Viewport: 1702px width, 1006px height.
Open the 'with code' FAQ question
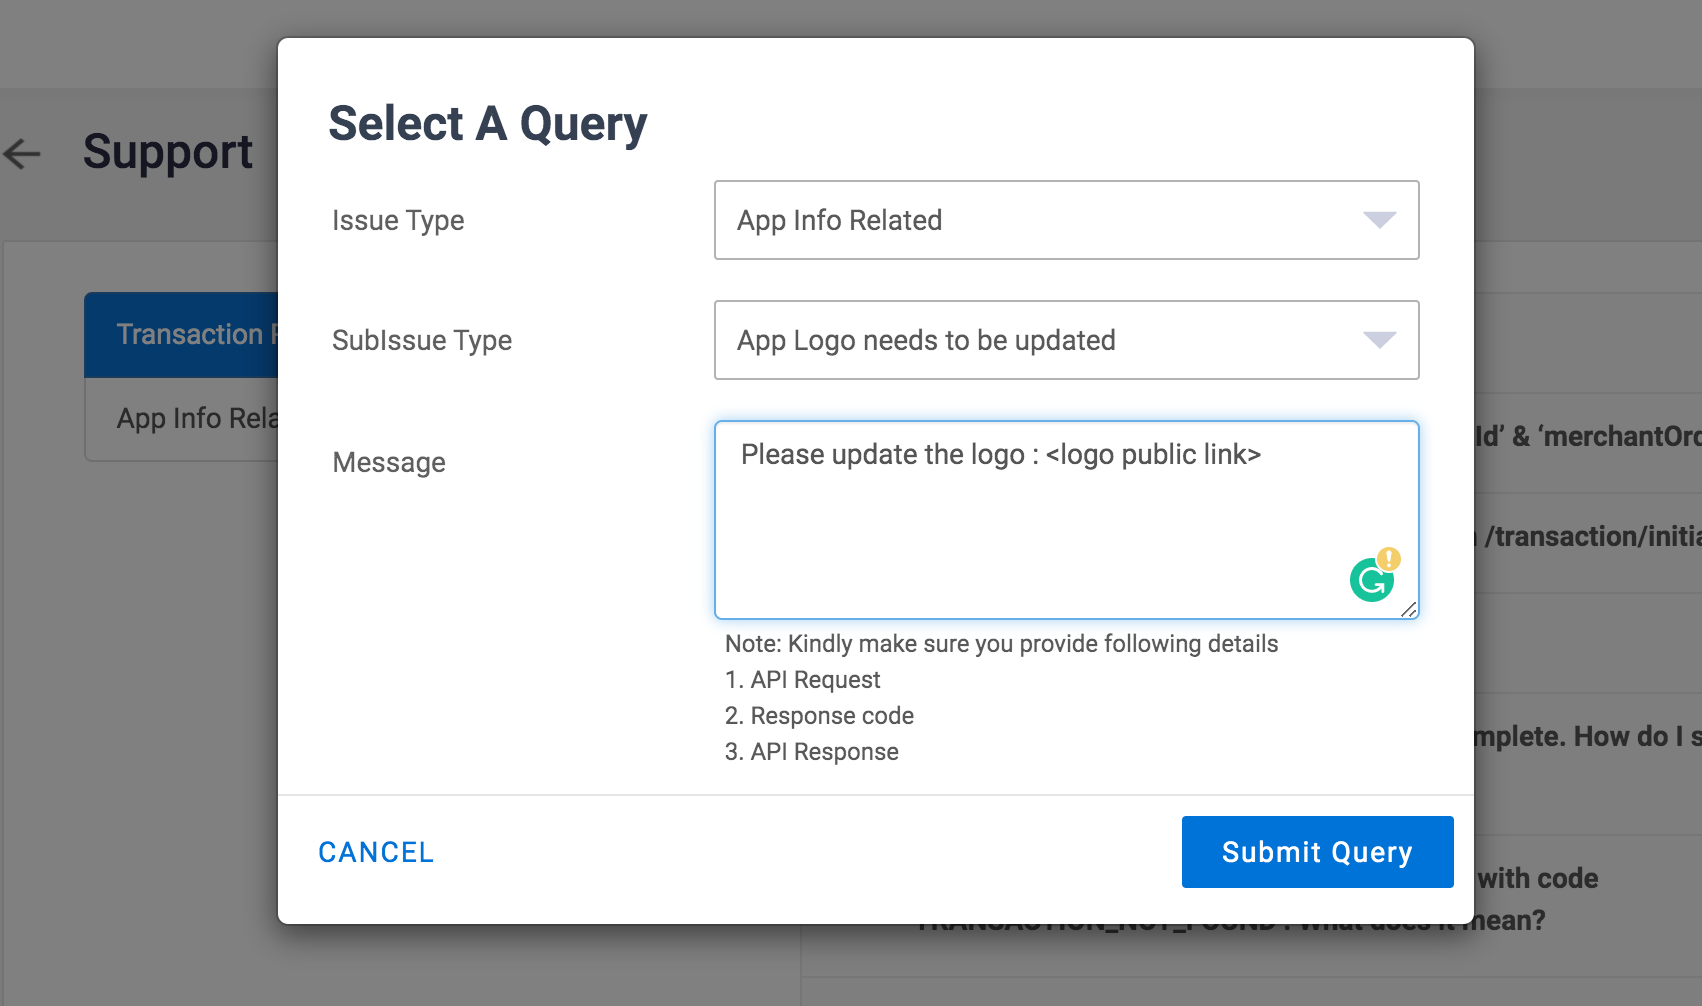pos(1540,879)
